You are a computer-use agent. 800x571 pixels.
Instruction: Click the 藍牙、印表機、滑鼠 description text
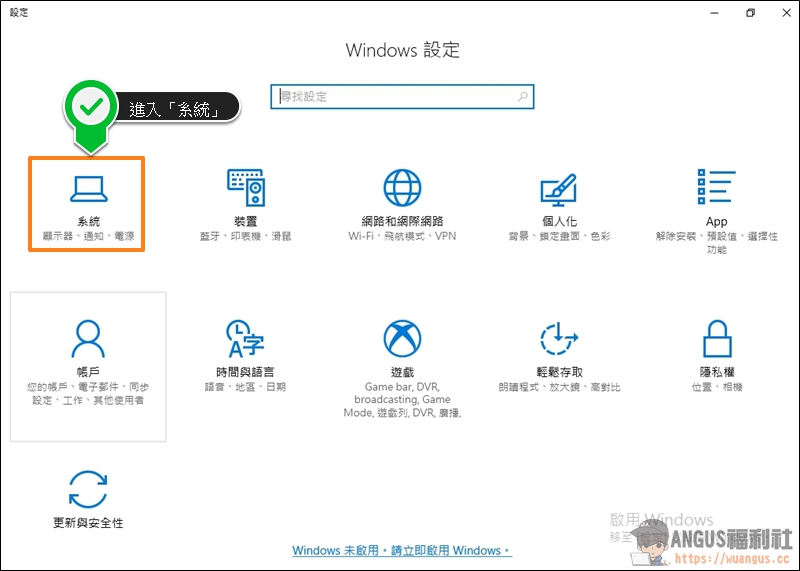245,237
